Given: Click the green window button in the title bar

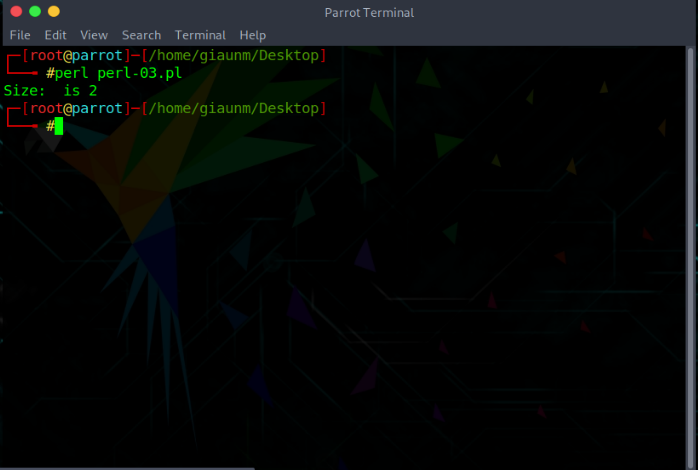Looking at the screenshot, I should (35, 11).
